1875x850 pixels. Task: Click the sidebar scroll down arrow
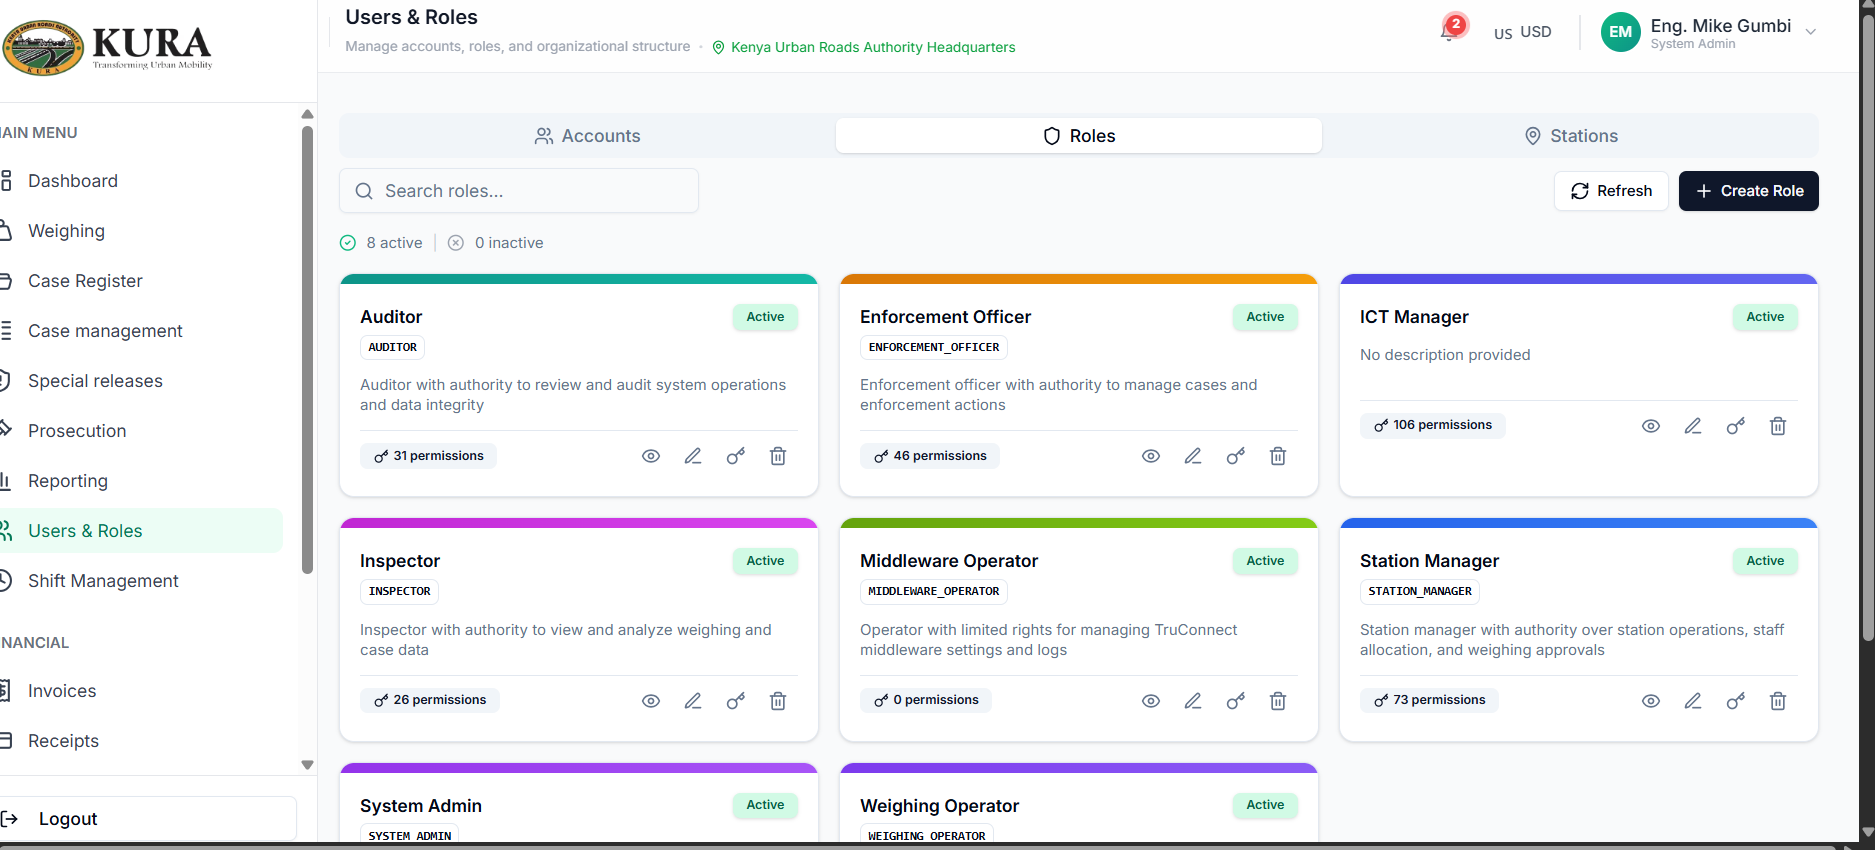(307, 765)
